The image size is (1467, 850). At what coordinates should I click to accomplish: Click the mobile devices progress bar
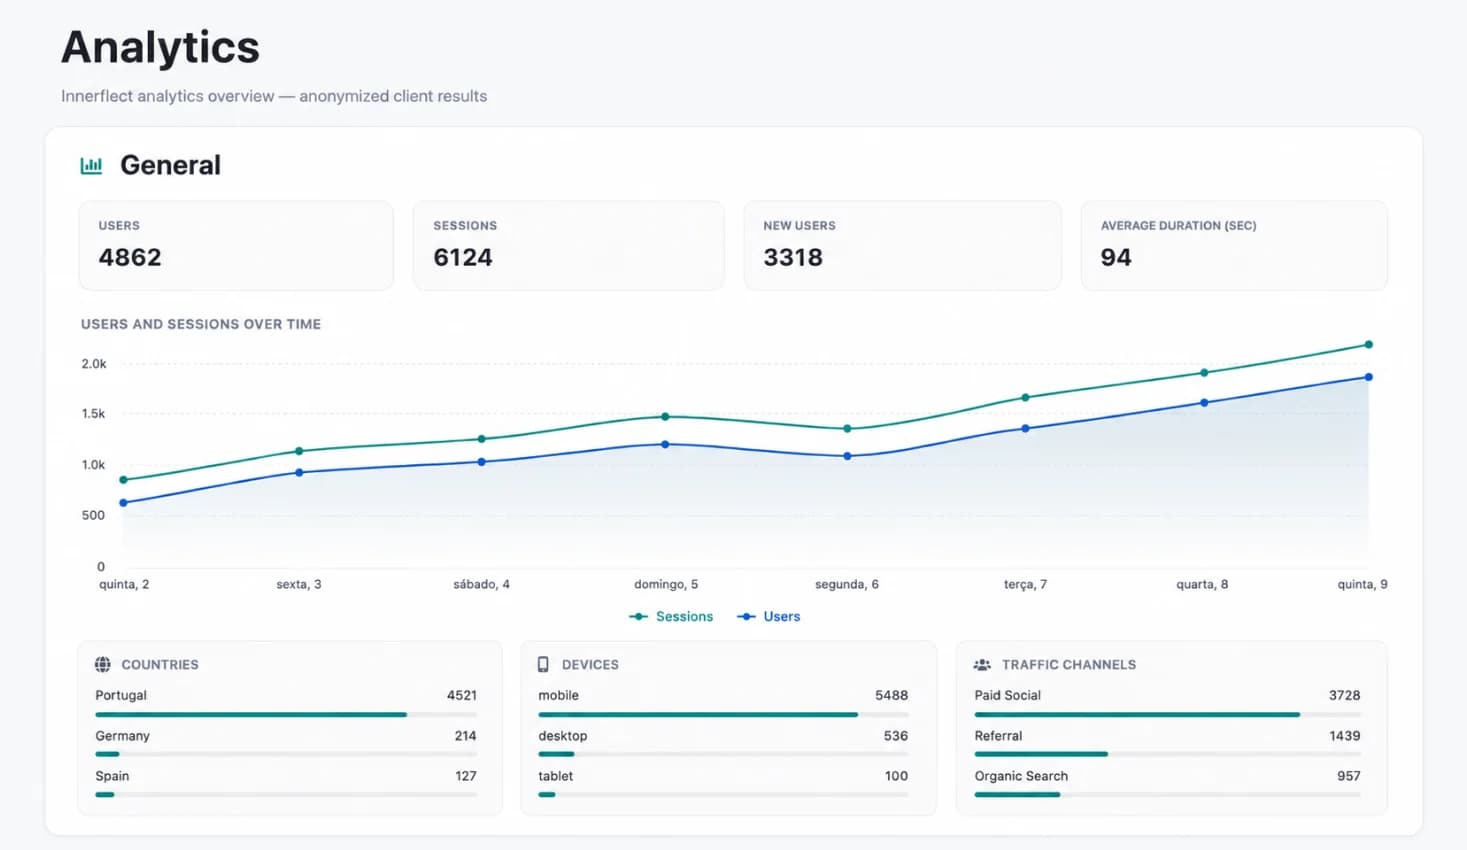pos(723,714)
